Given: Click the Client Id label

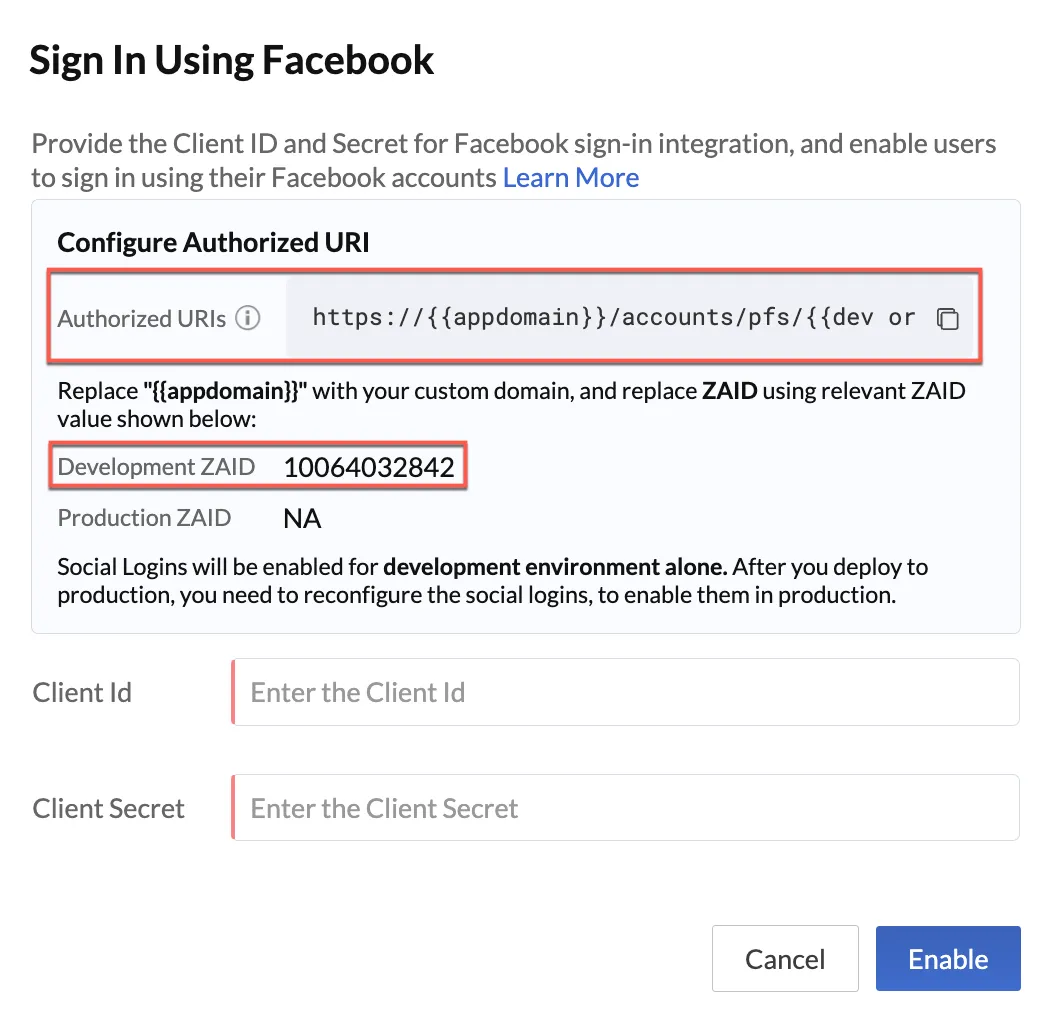Looking at the screenshot, I should coord(82,693).
